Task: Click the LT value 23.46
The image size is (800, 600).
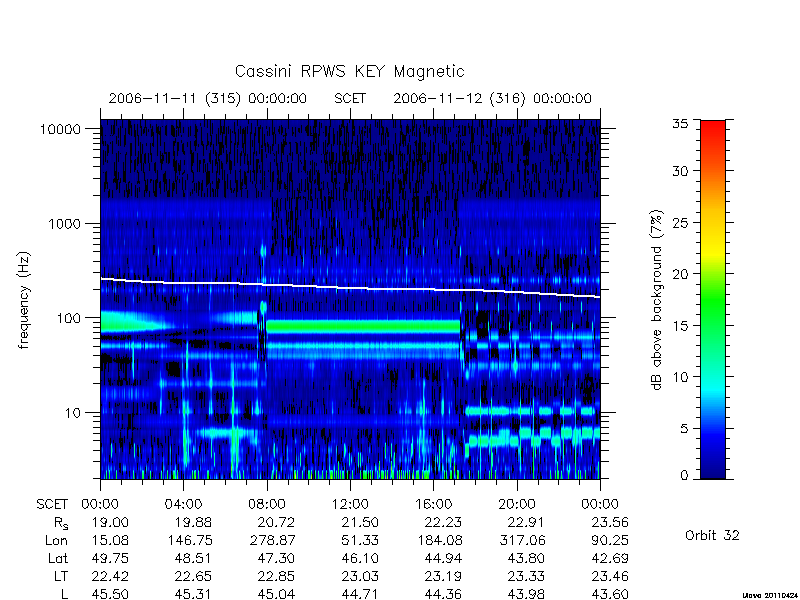Action: [x=610, y=577]
